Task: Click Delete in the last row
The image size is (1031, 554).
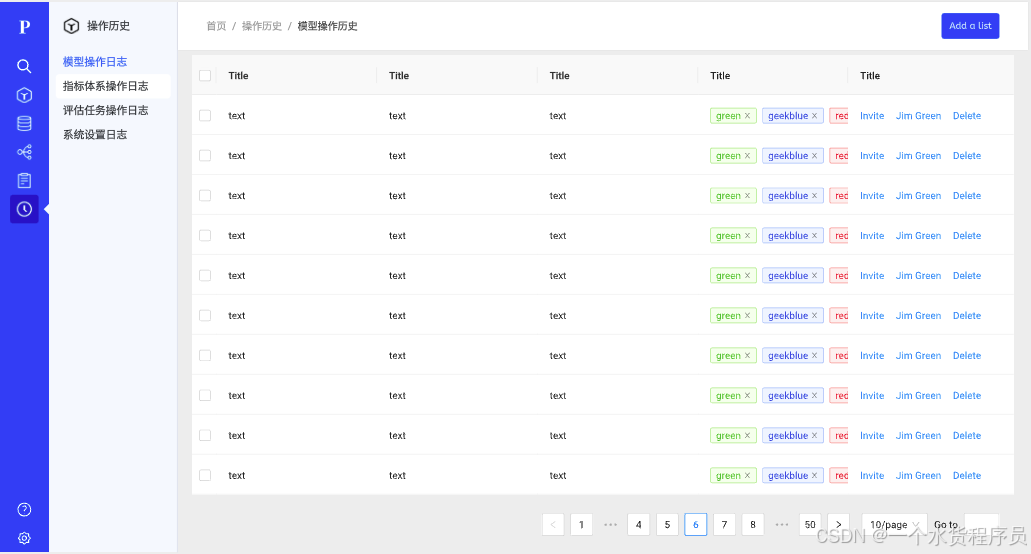Action: [x=967, y=476]
